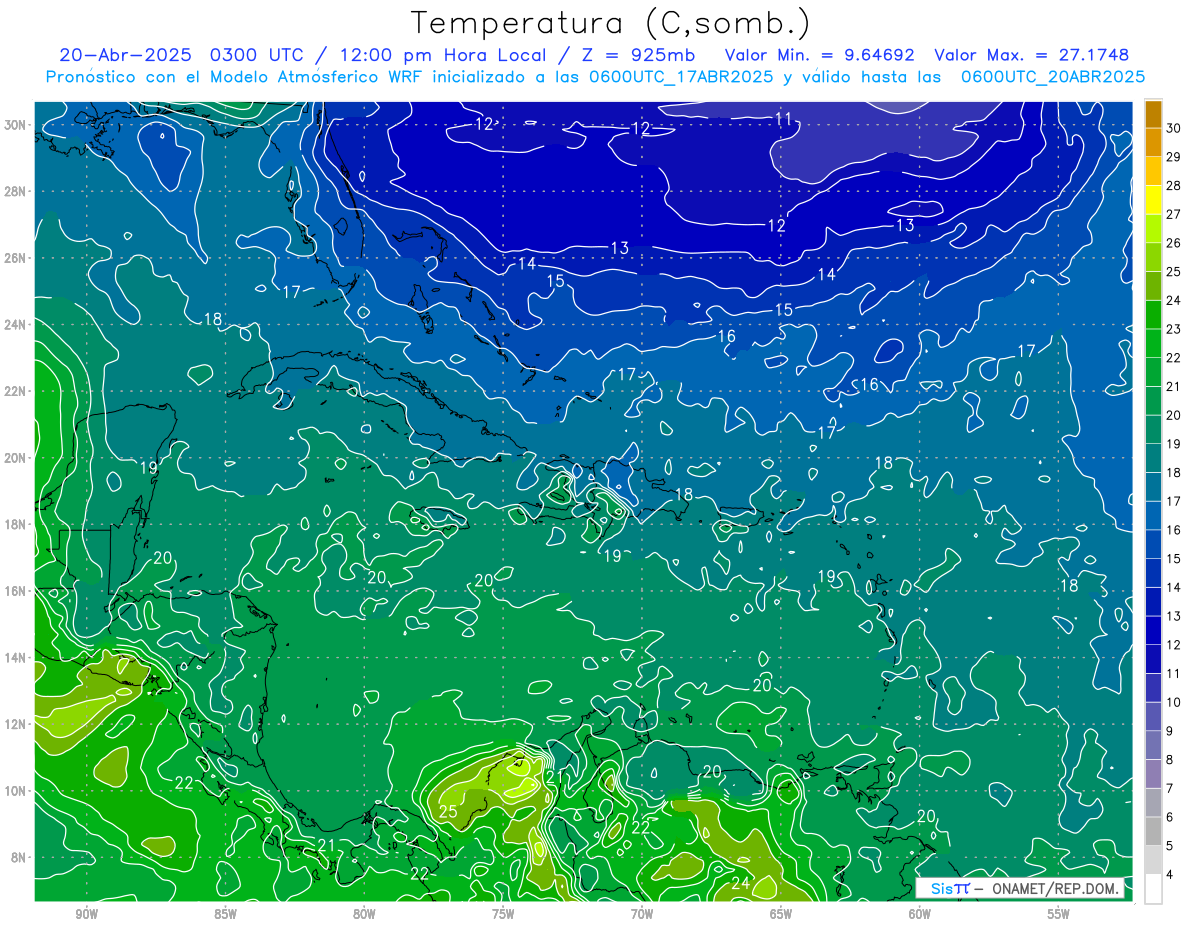
Task: Click the "80W" longitude axis label
Action: point(364,914)
